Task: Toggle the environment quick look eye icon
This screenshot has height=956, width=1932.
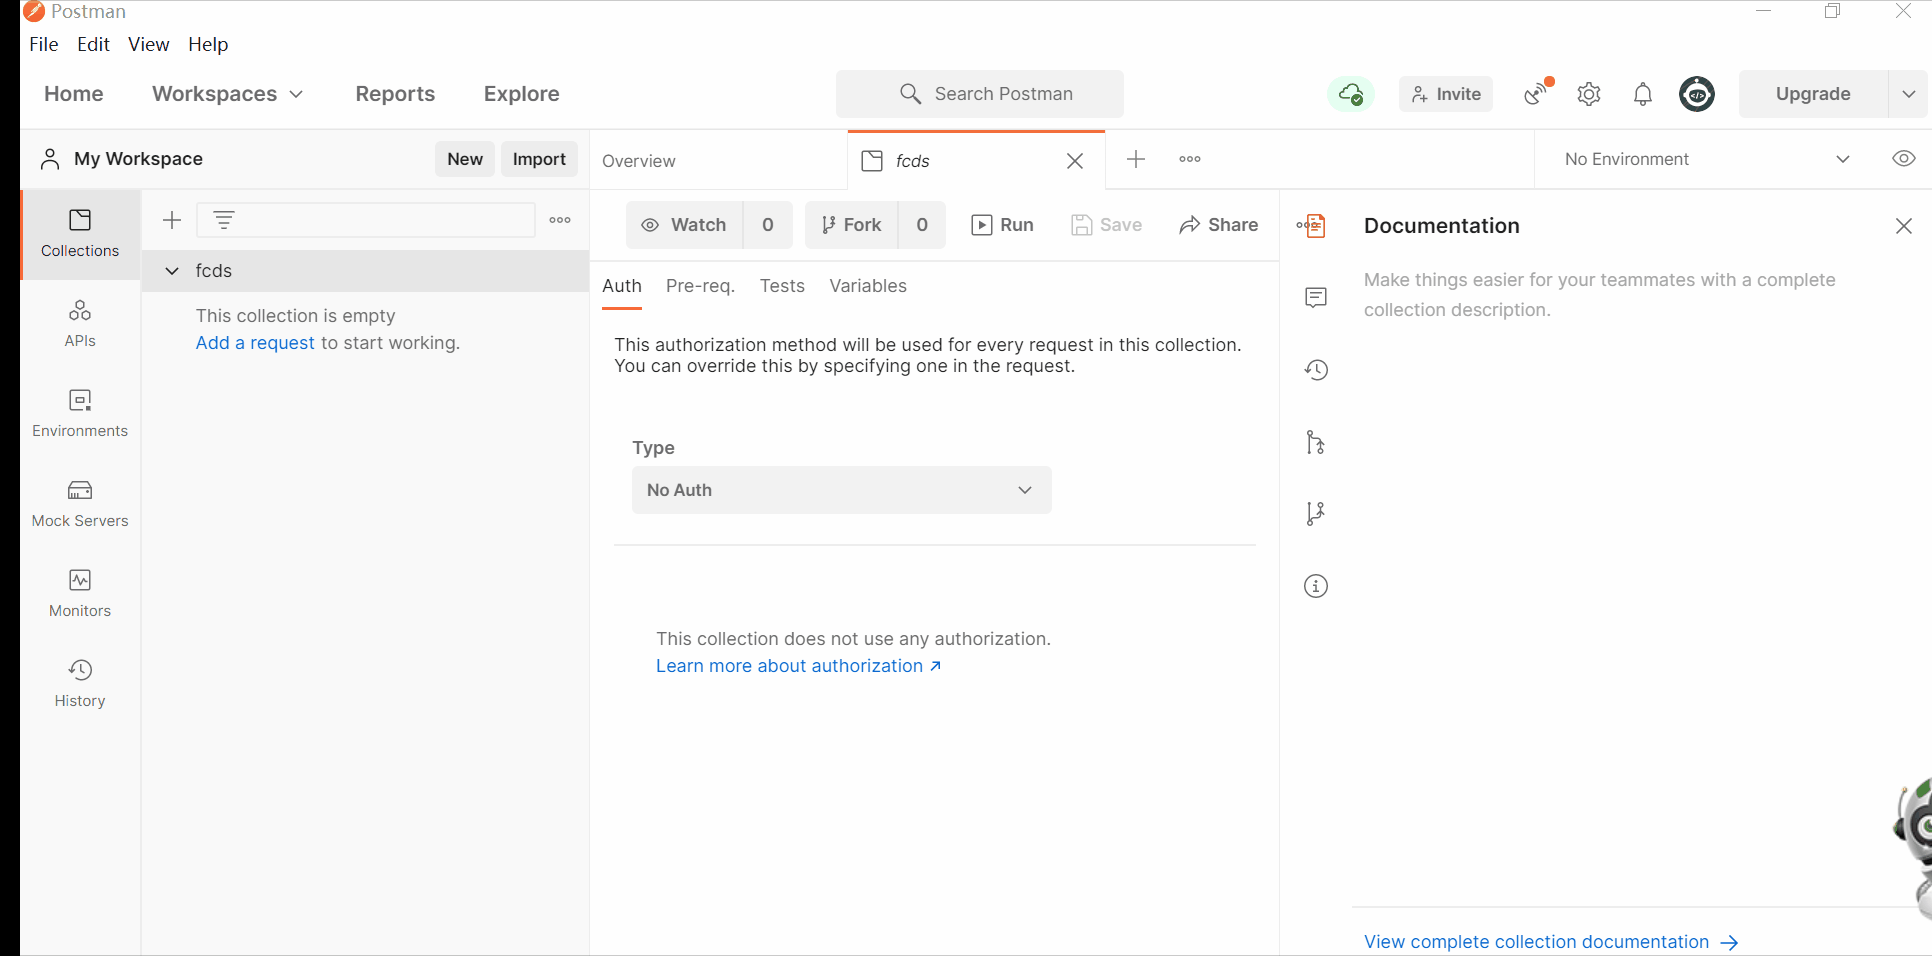Action: point(1904,159)
